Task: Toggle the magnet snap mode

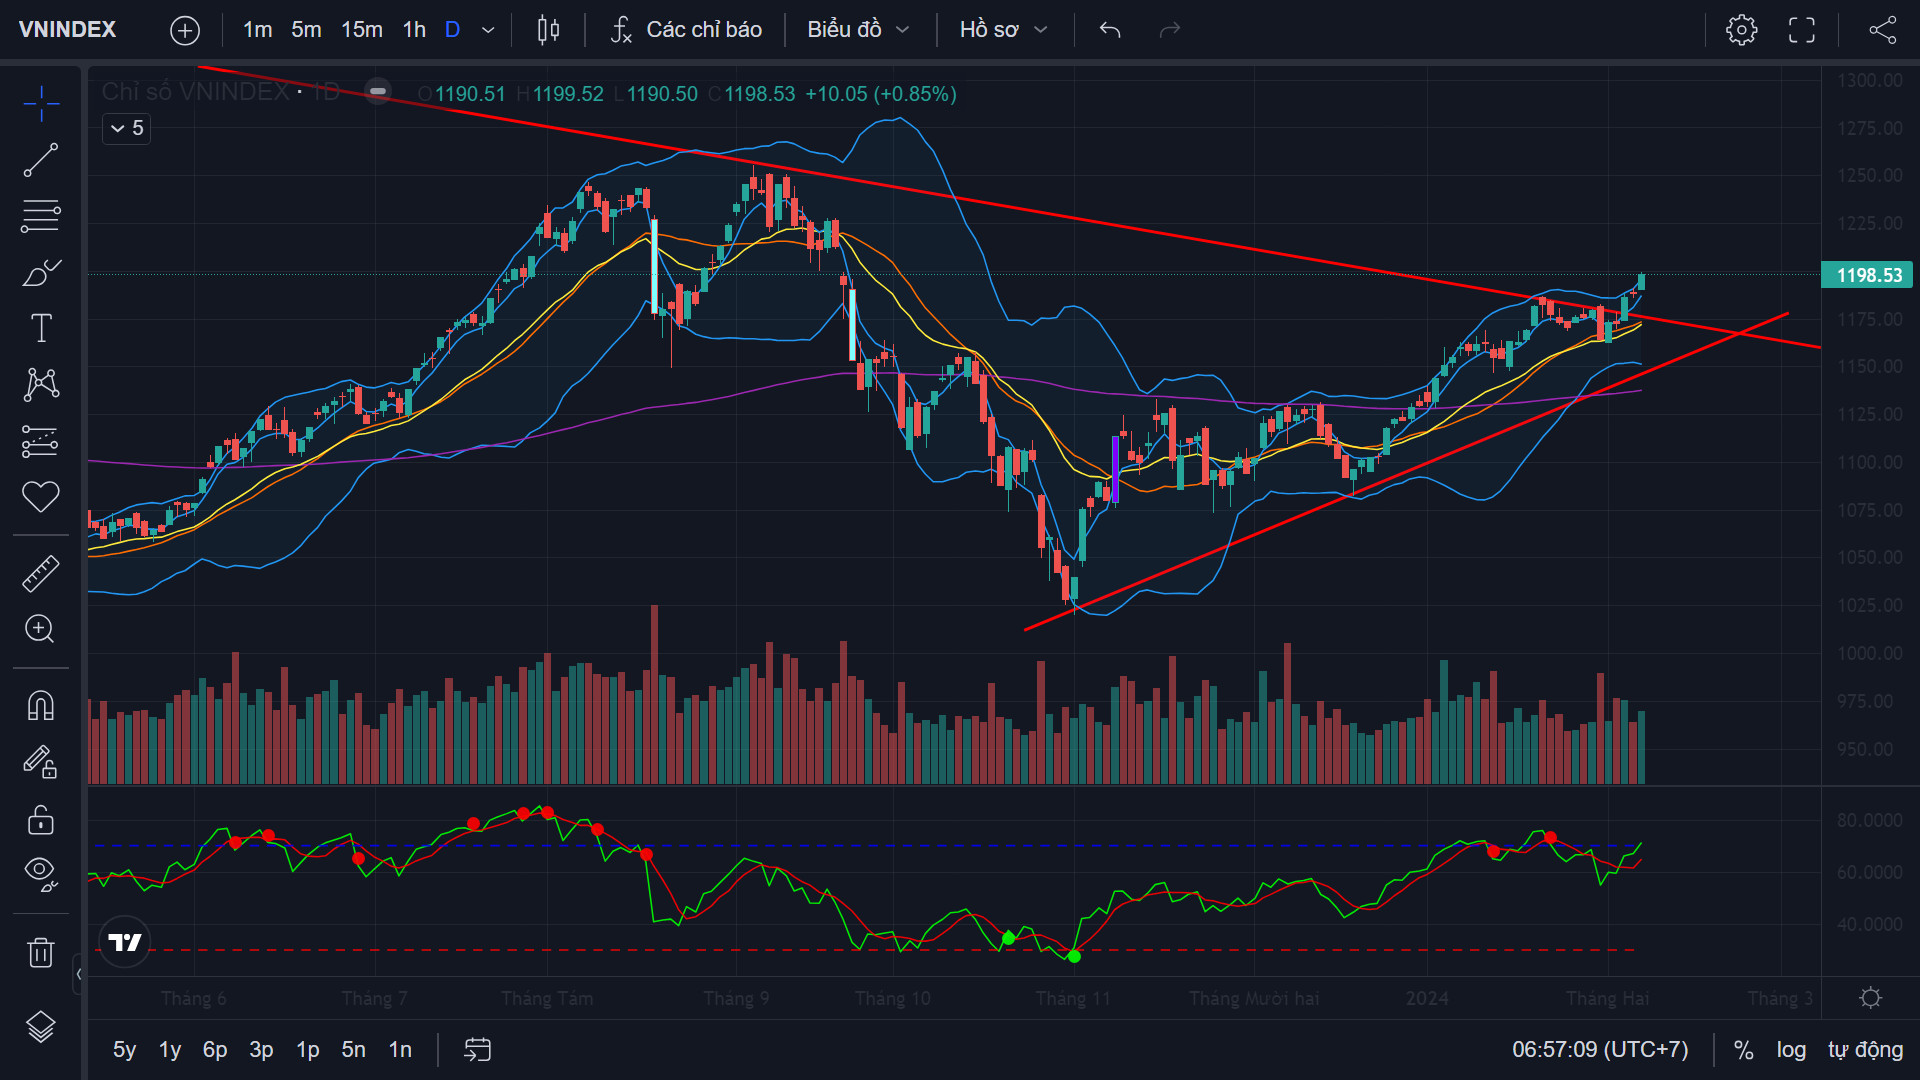Action: [x=41, y=706]
